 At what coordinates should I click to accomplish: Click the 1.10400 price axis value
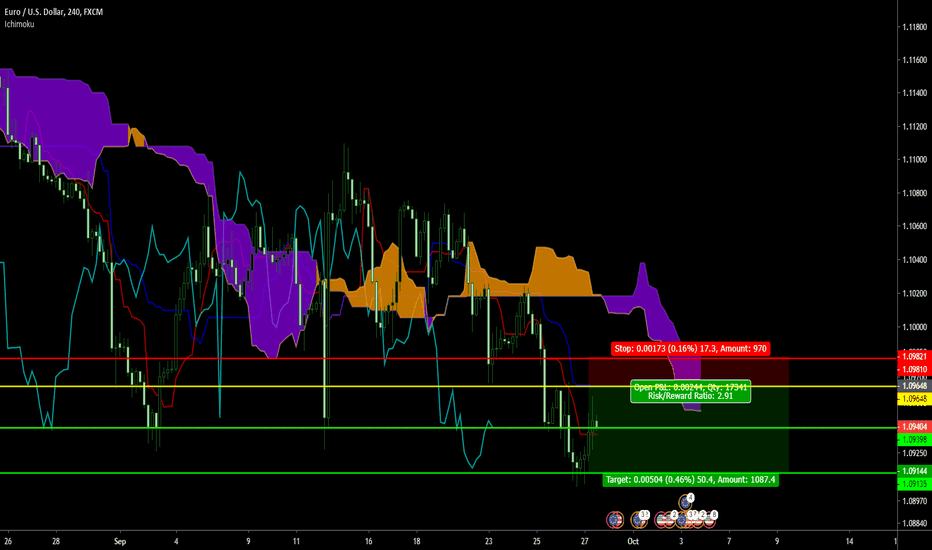point(914,260)
